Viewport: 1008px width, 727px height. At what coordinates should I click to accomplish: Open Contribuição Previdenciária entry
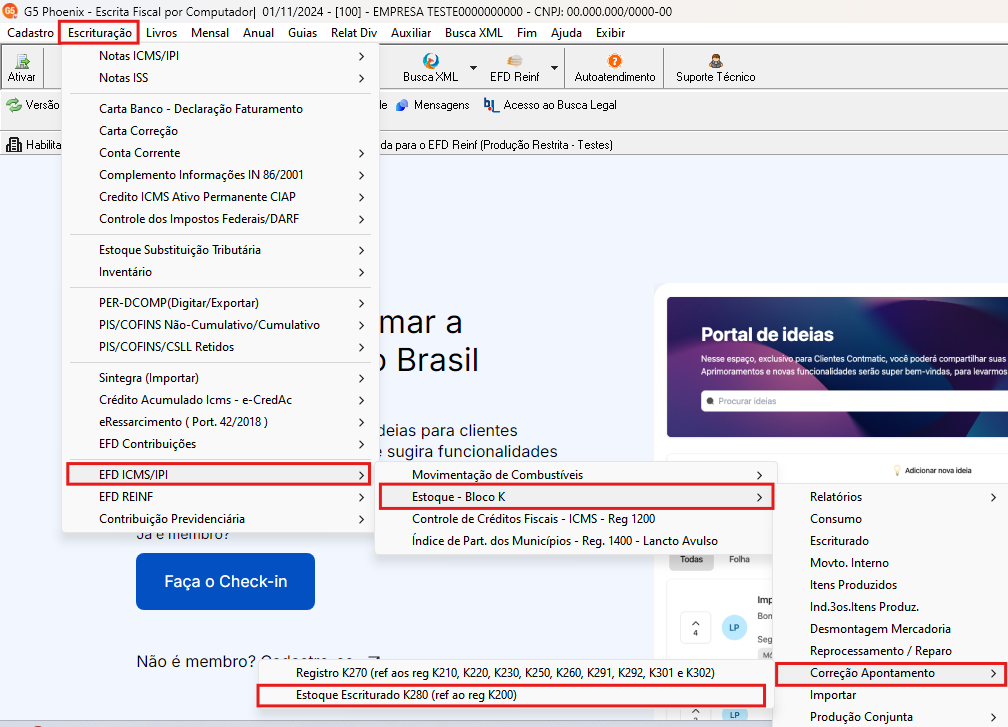219,519
